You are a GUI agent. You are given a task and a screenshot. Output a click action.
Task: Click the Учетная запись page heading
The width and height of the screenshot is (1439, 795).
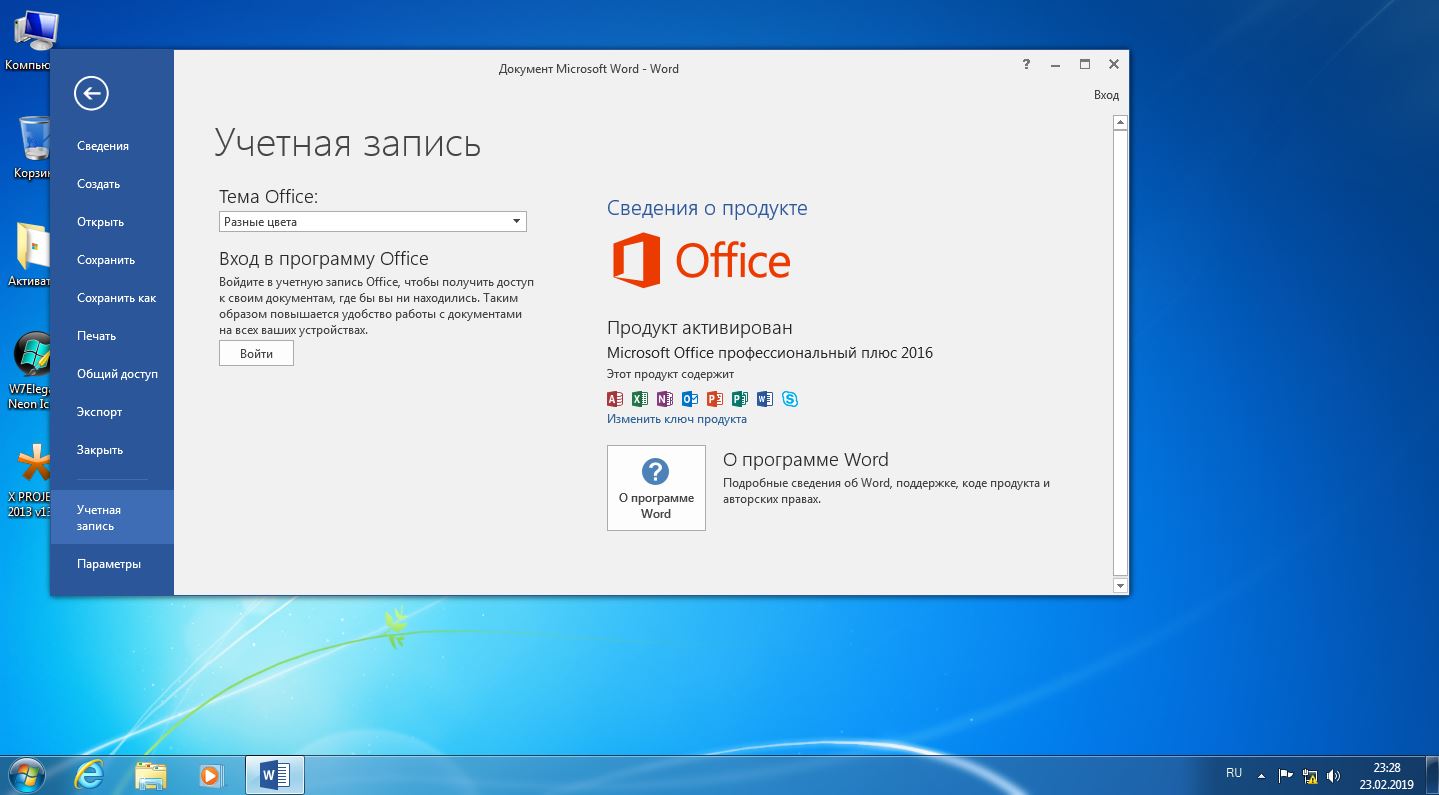[x=348, y=143]
